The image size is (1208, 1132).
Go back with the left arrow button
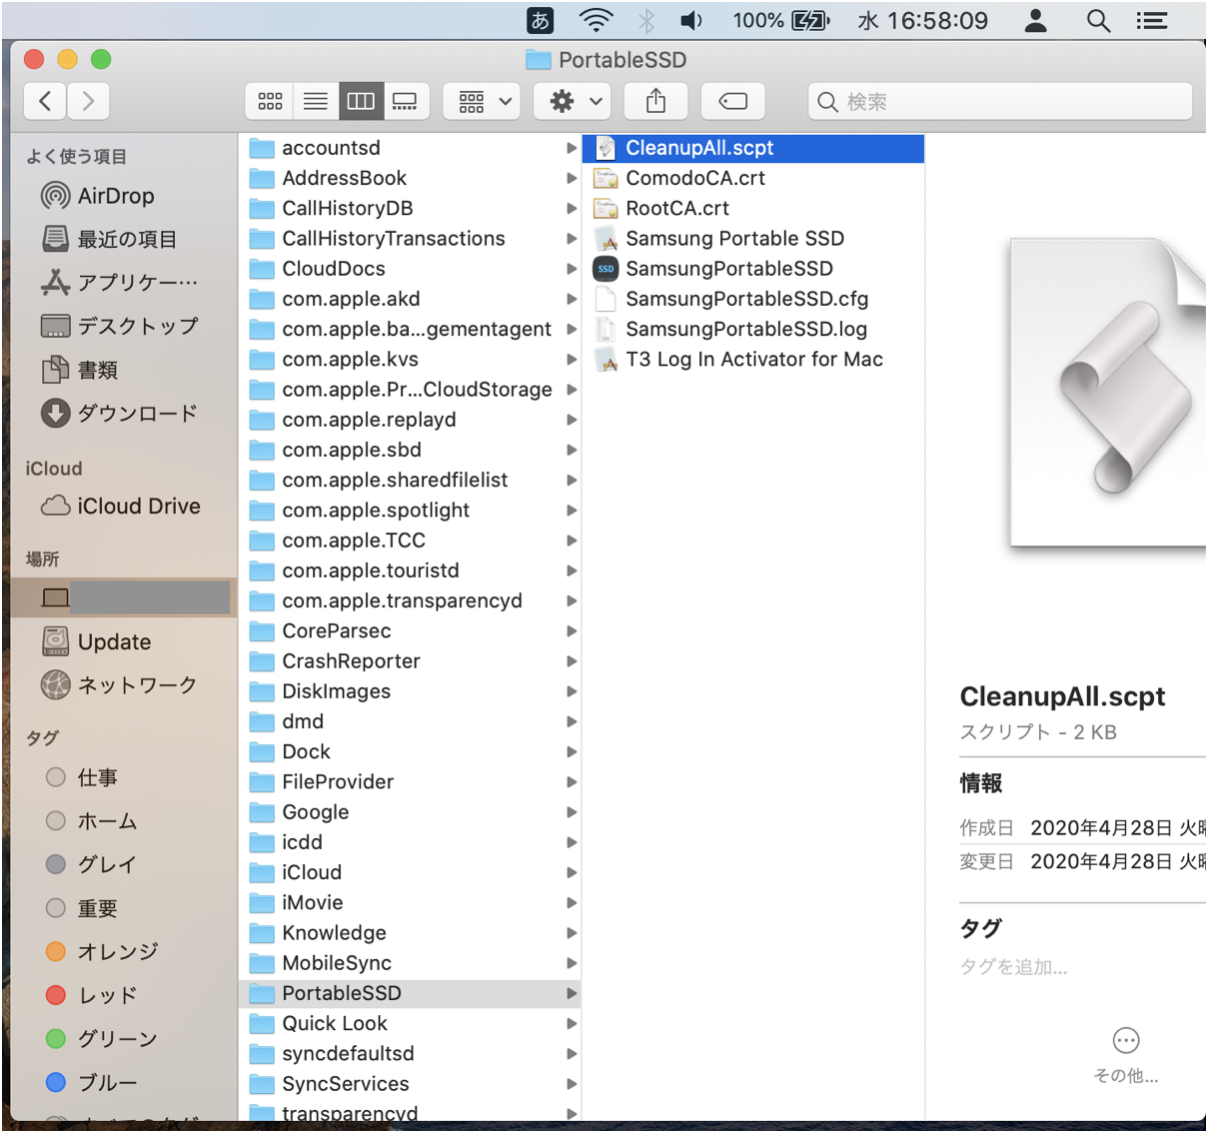point(45,101)
